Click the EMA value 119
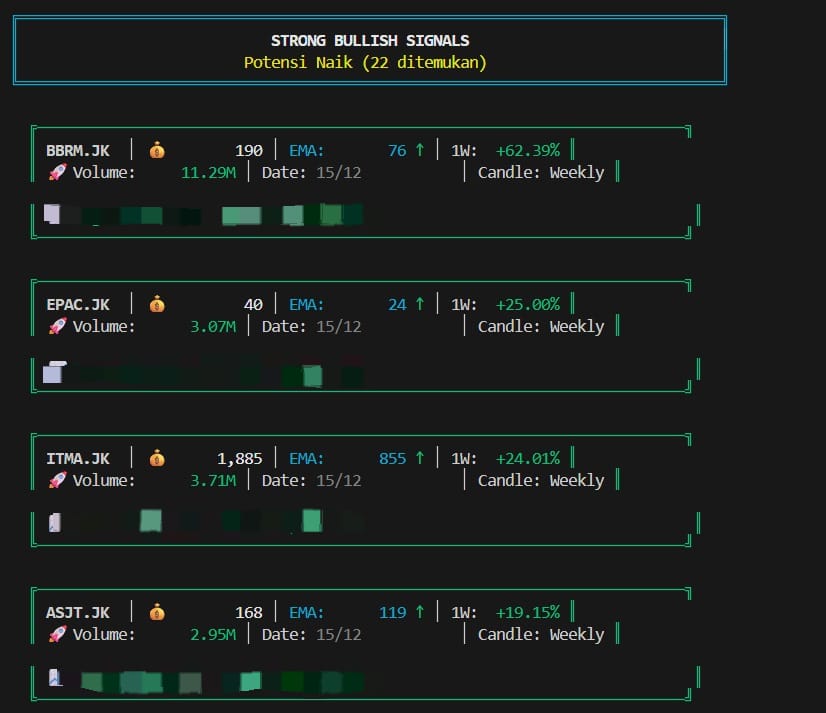 (x=392, y=612)
